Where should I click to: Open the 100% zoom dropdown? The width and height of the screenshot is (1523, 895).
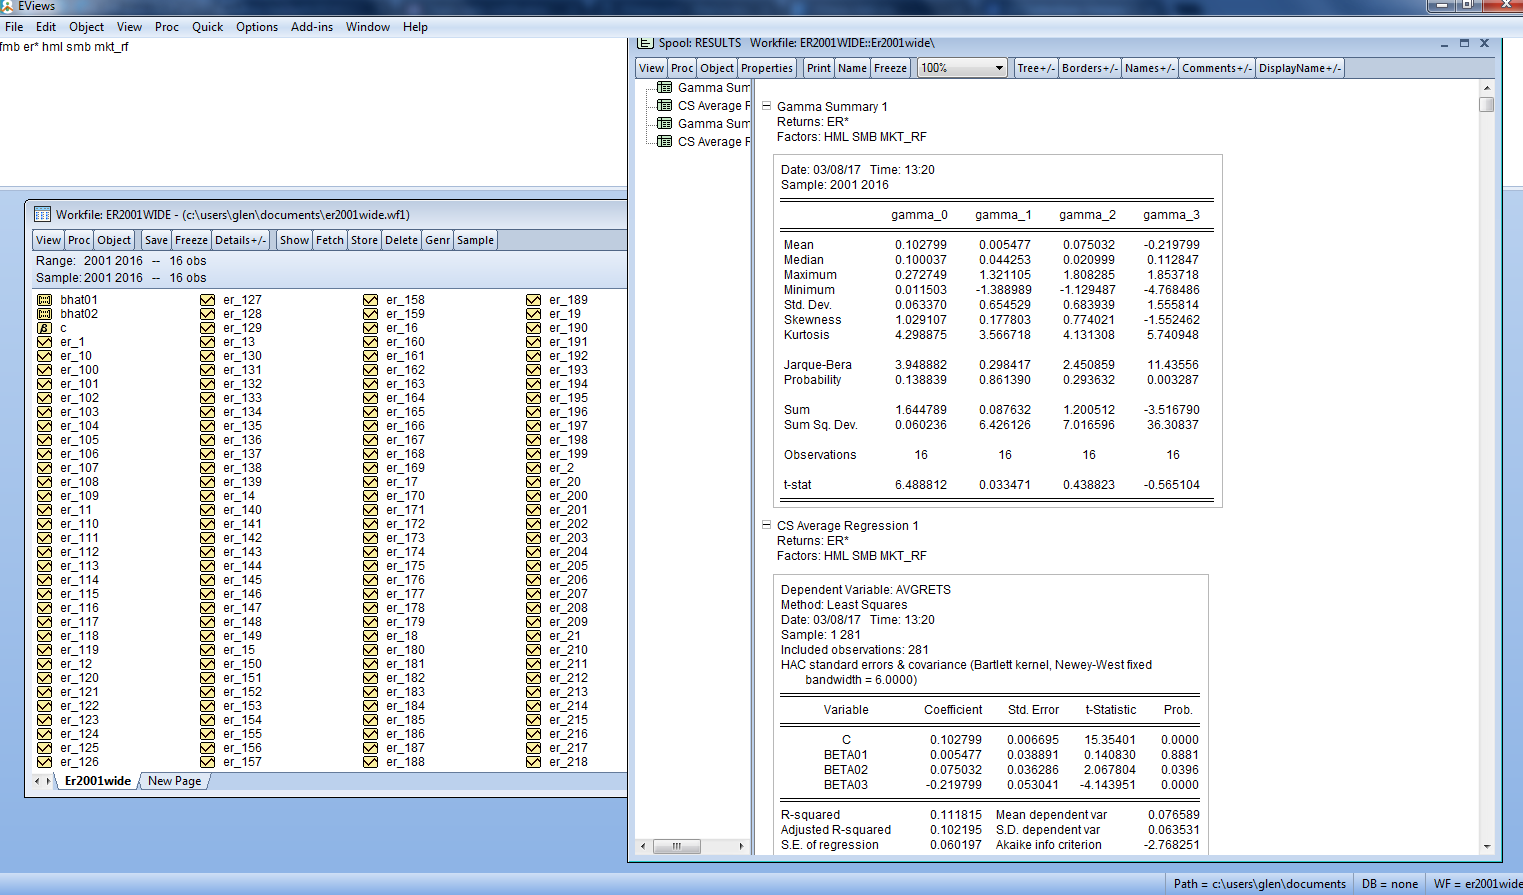999,68
